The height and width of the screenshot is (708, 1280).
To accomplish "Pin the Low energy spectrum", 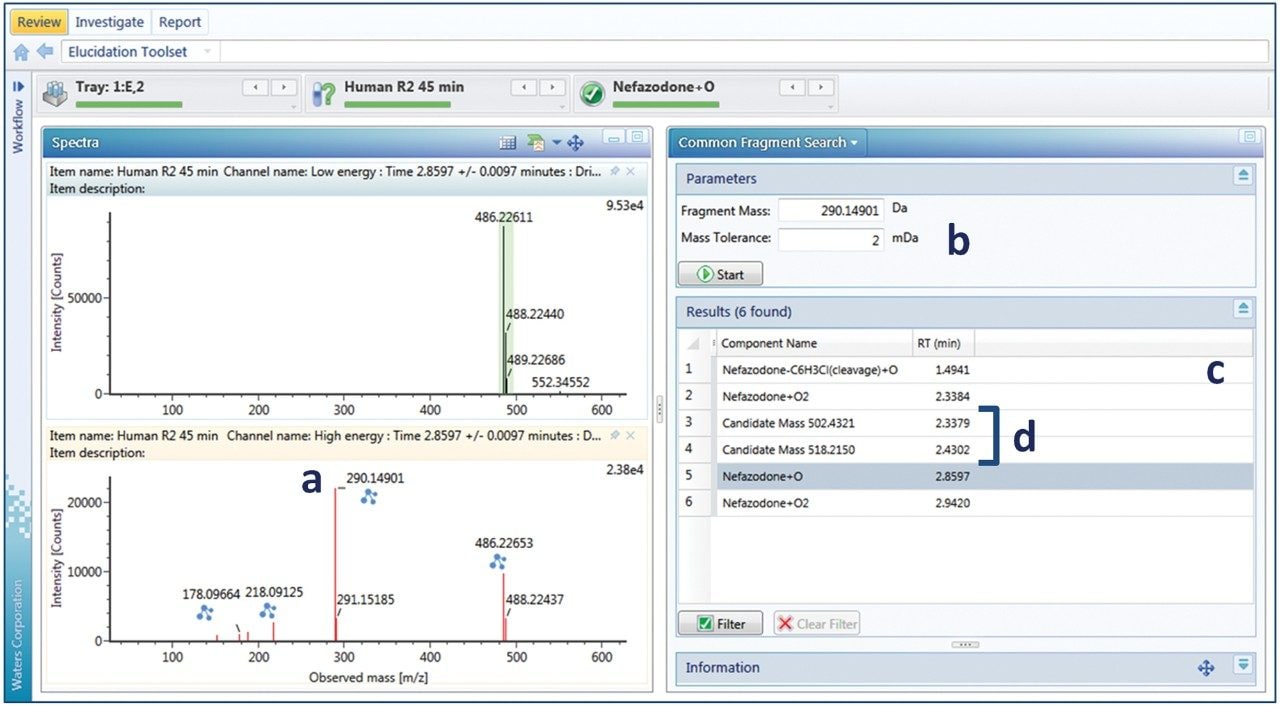I will click(x=614, y=172).
